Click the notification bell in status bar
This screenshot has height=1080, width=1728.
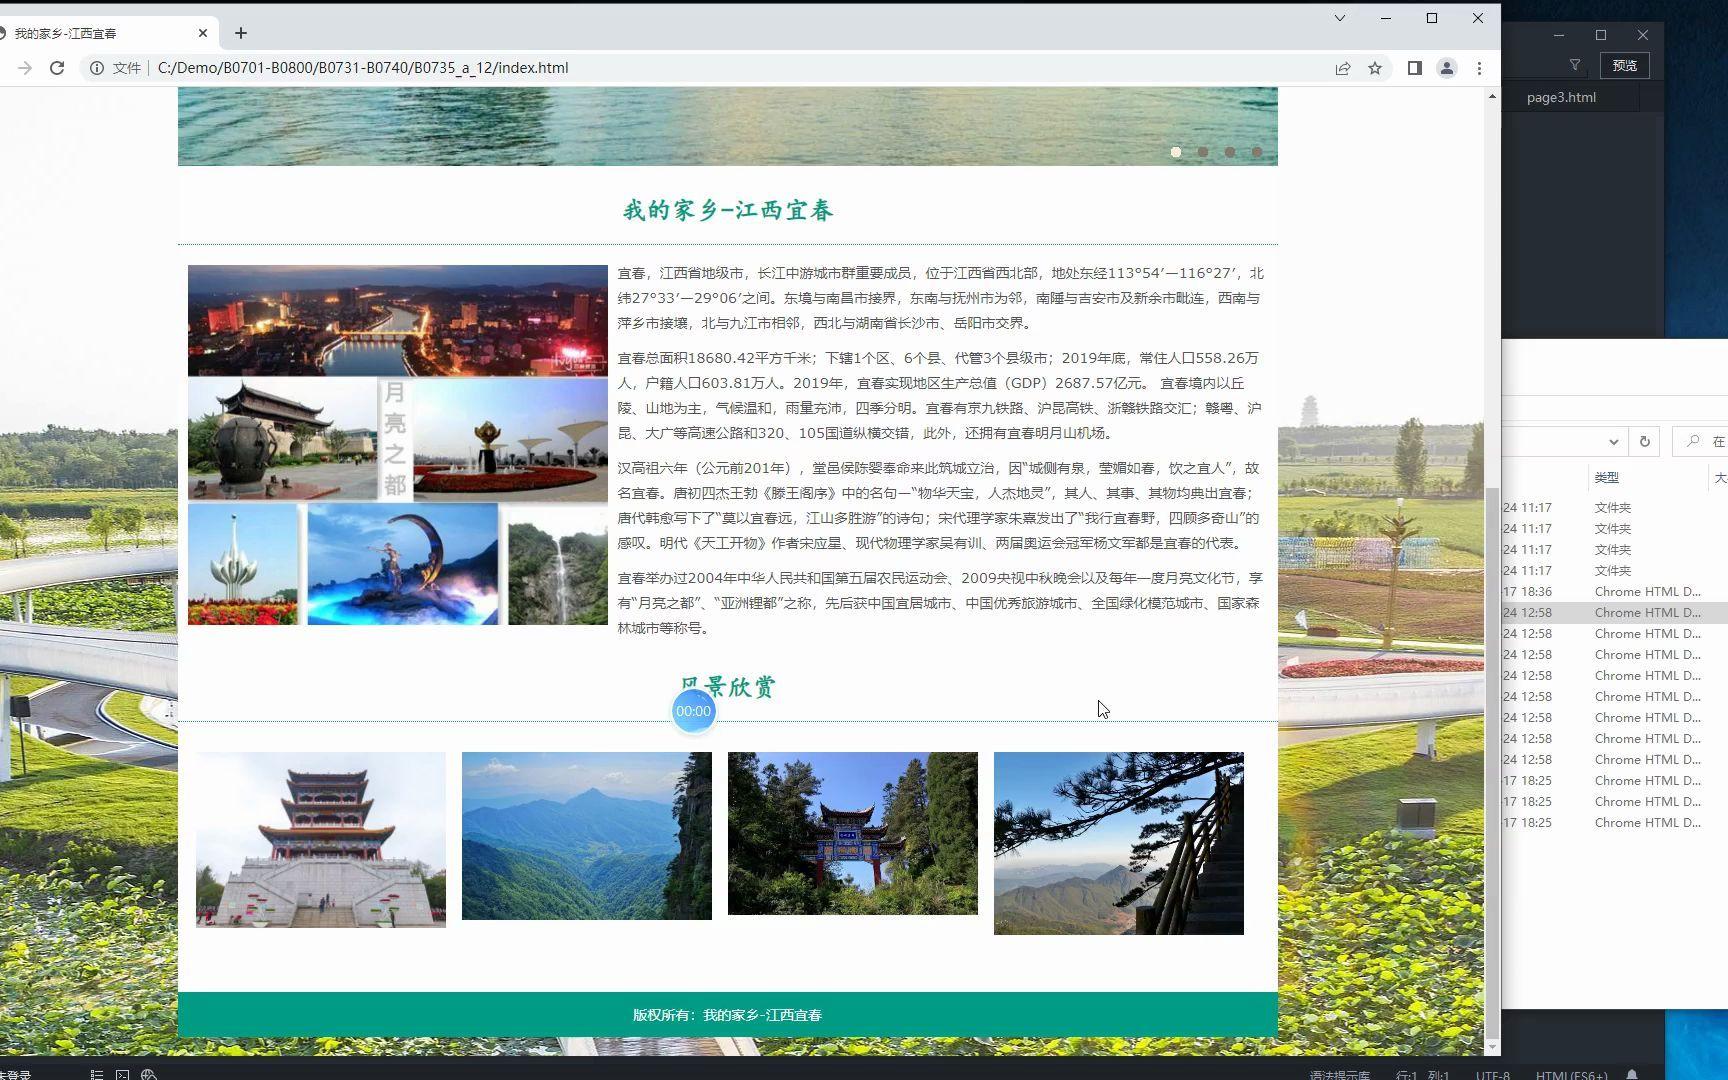click(1632, 1075)
